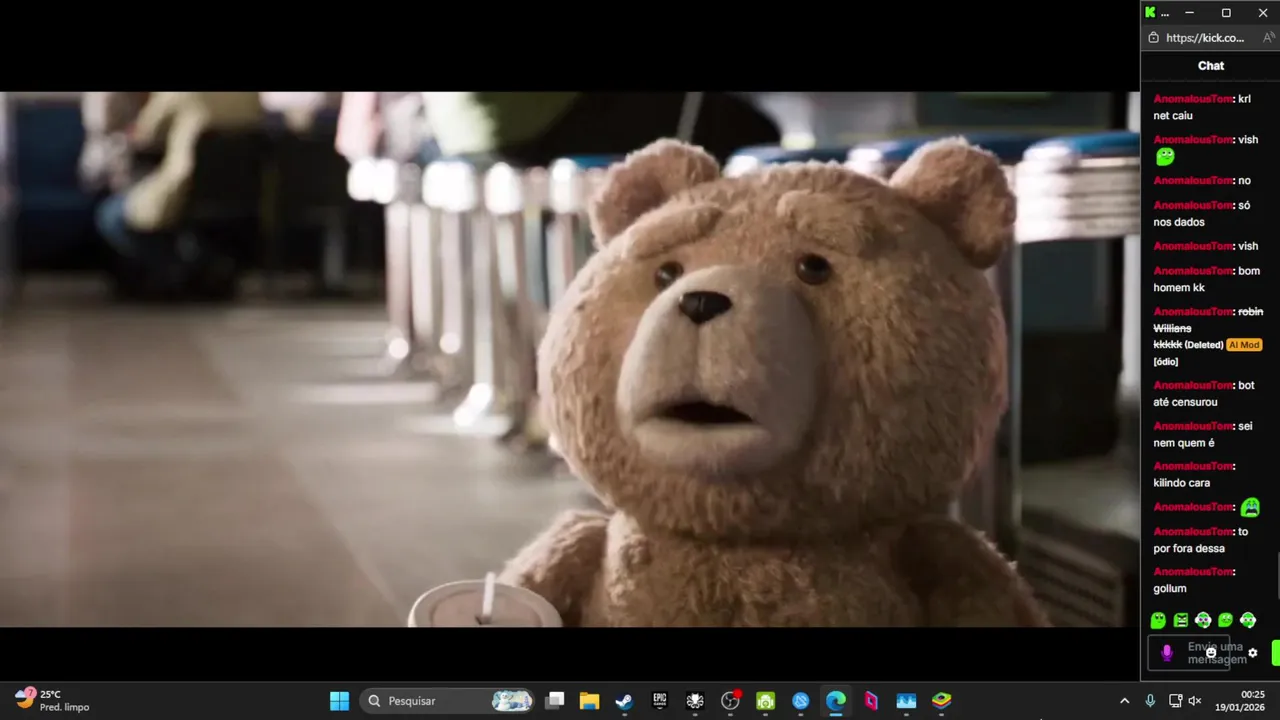The width and height of the screenshot is (1280, 720).
Task: Click the deleted 'robin Williams' message
Action: click(1208, 328)
